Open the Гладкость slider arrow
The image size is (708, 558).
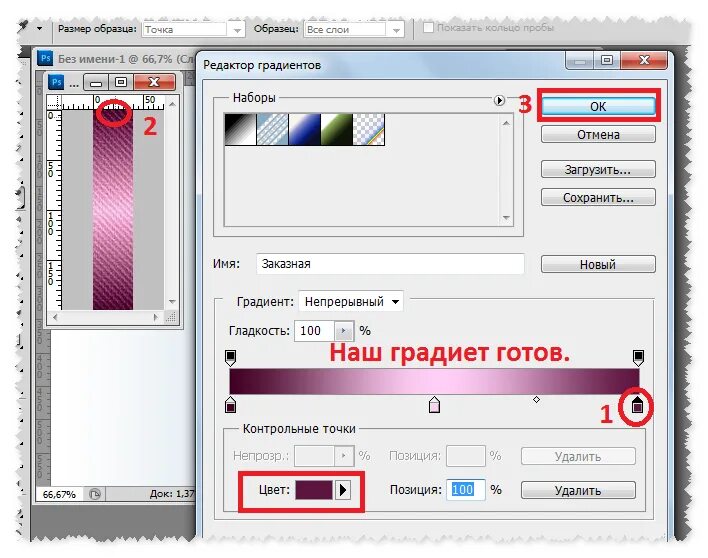coord(344,331)
